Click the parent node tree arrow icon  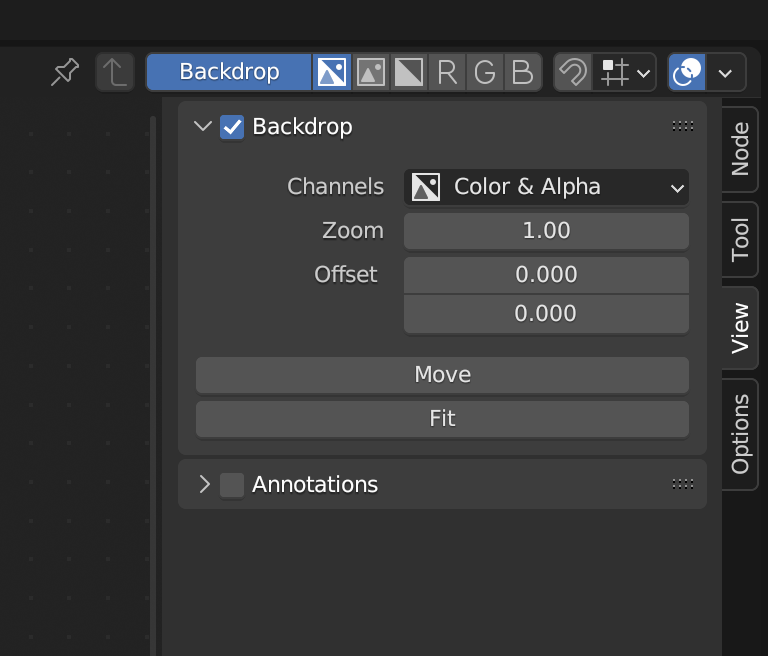tap(115, 73)
